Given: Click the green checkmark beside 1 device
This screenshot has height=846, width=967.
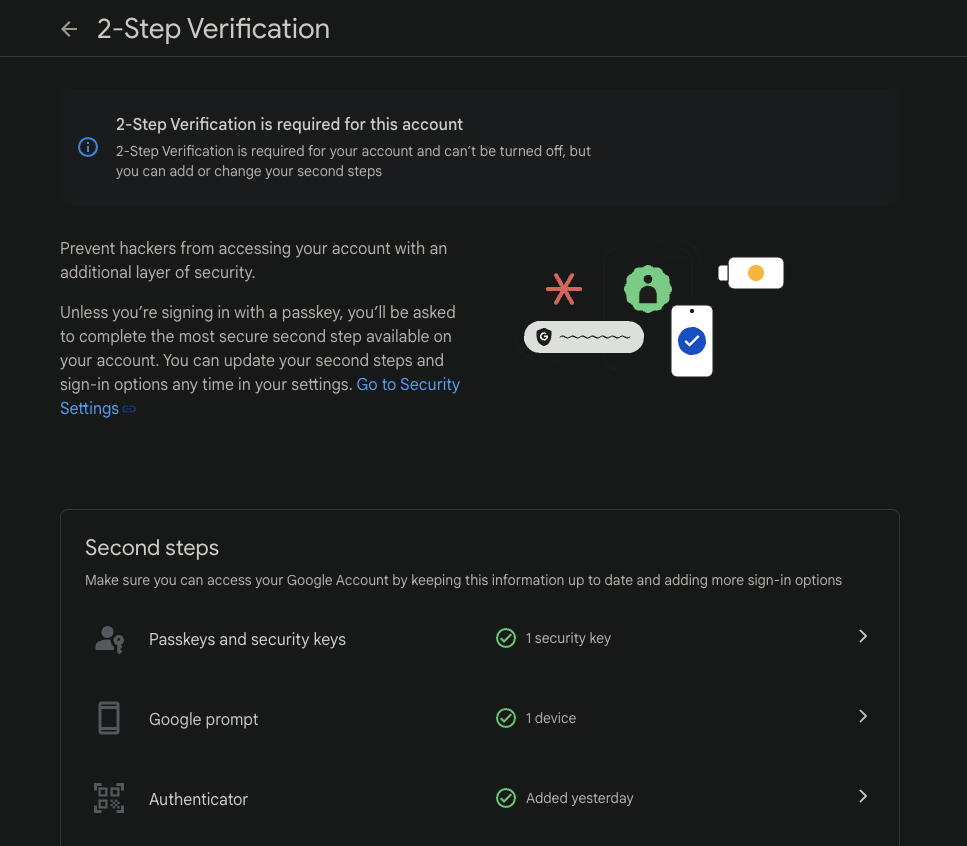Looking at the screenshot, I should 506,718.
